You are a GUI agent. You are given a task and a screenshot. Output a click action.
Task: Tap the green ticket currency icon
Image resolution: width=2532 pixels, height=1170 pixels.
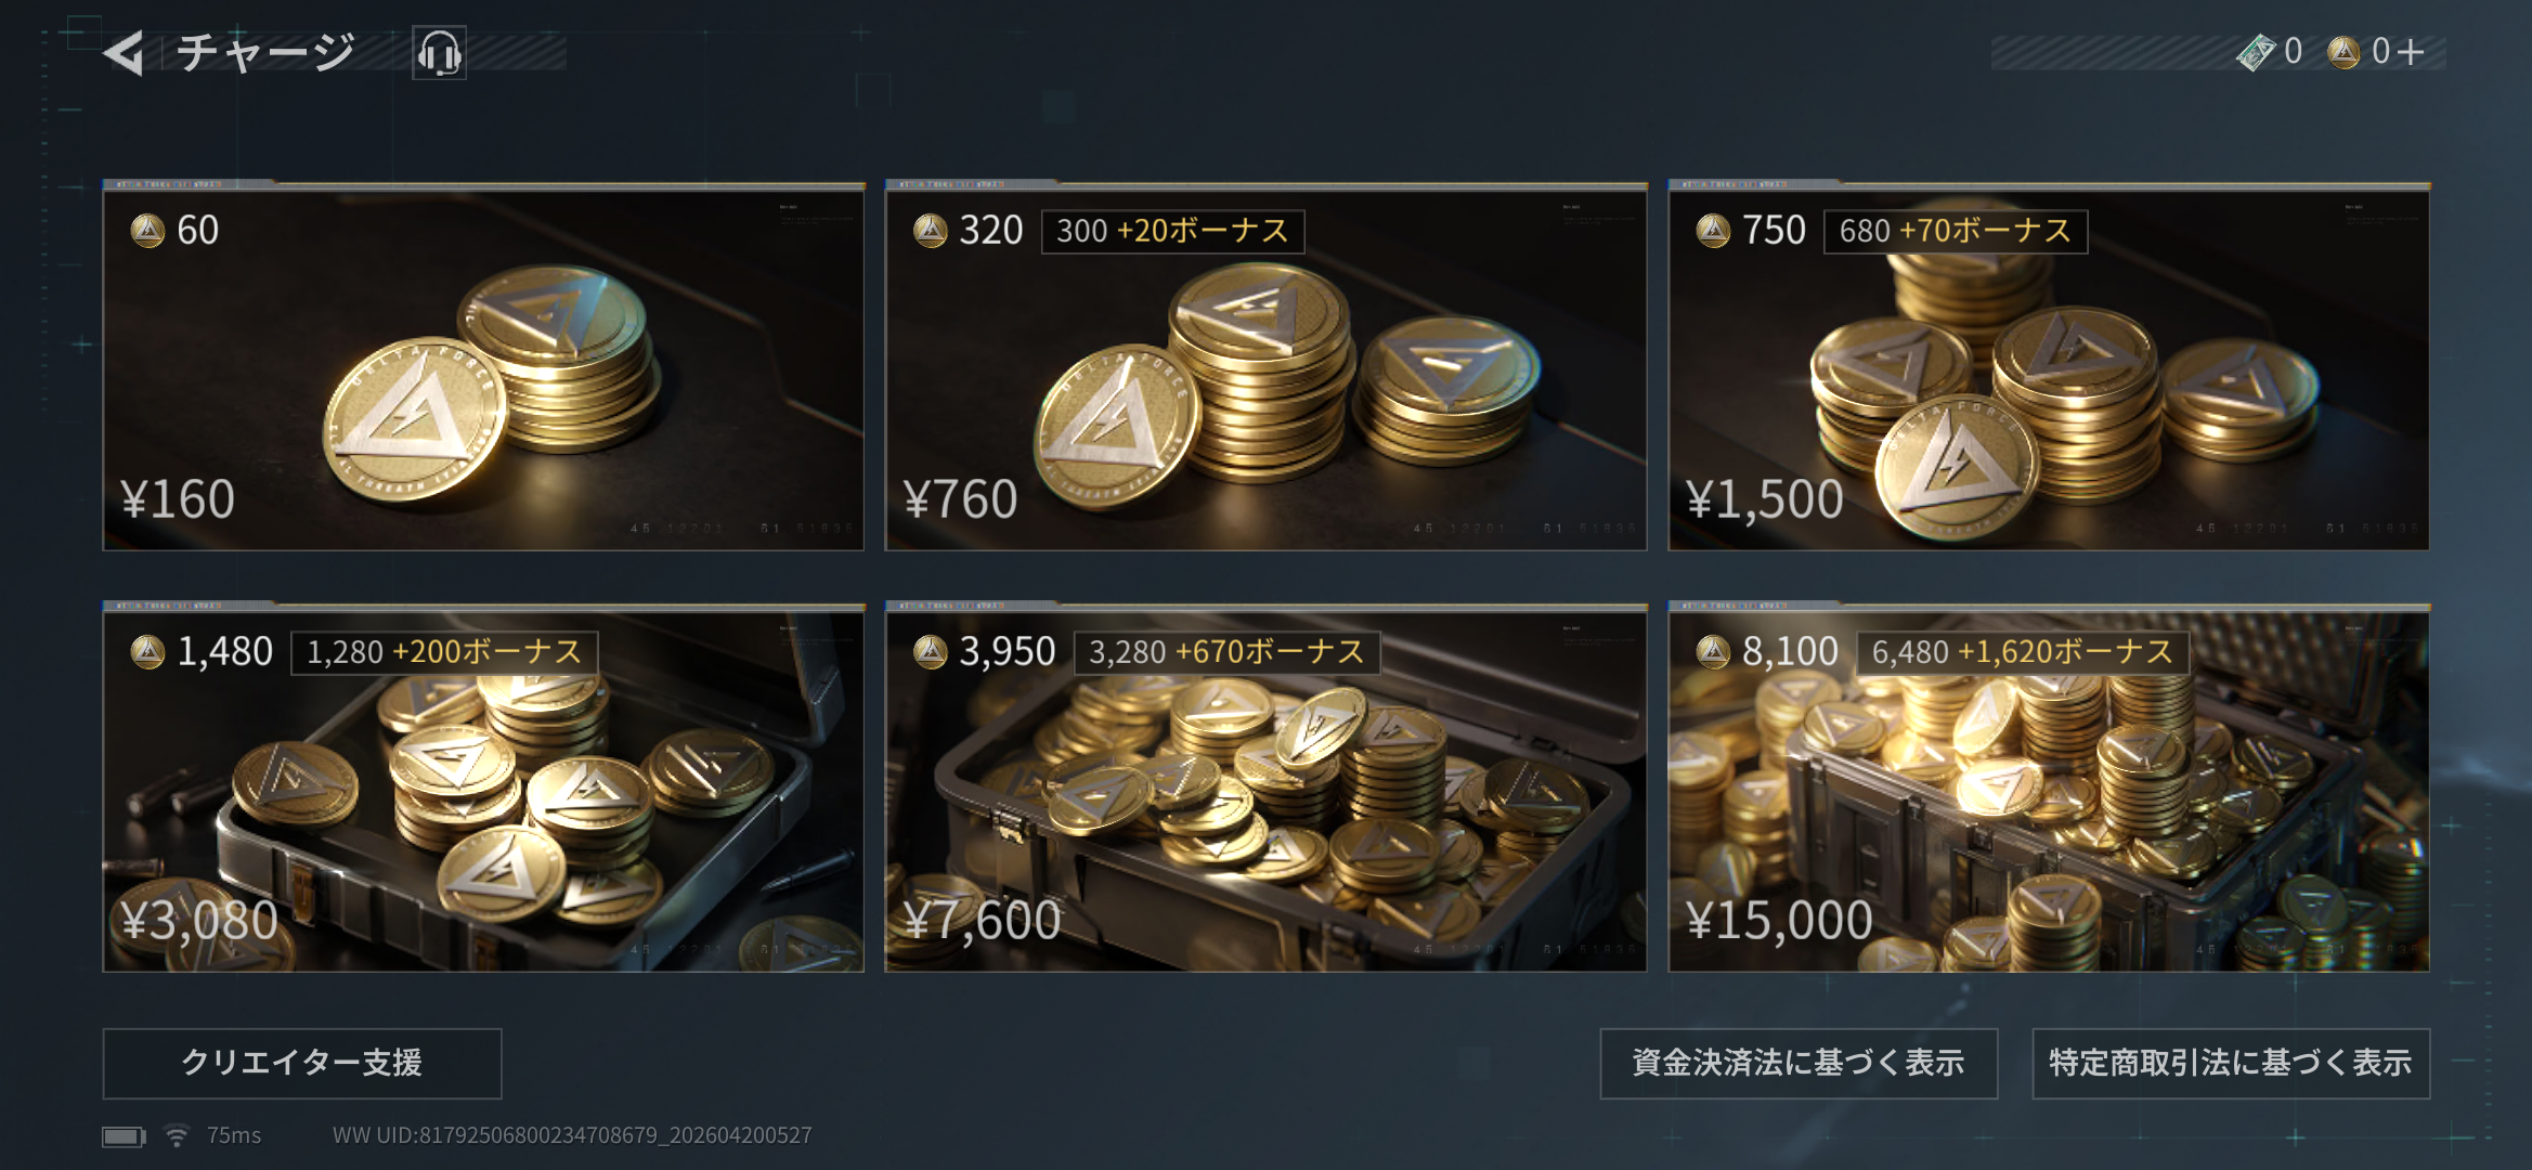click(x=2256, y=52)
